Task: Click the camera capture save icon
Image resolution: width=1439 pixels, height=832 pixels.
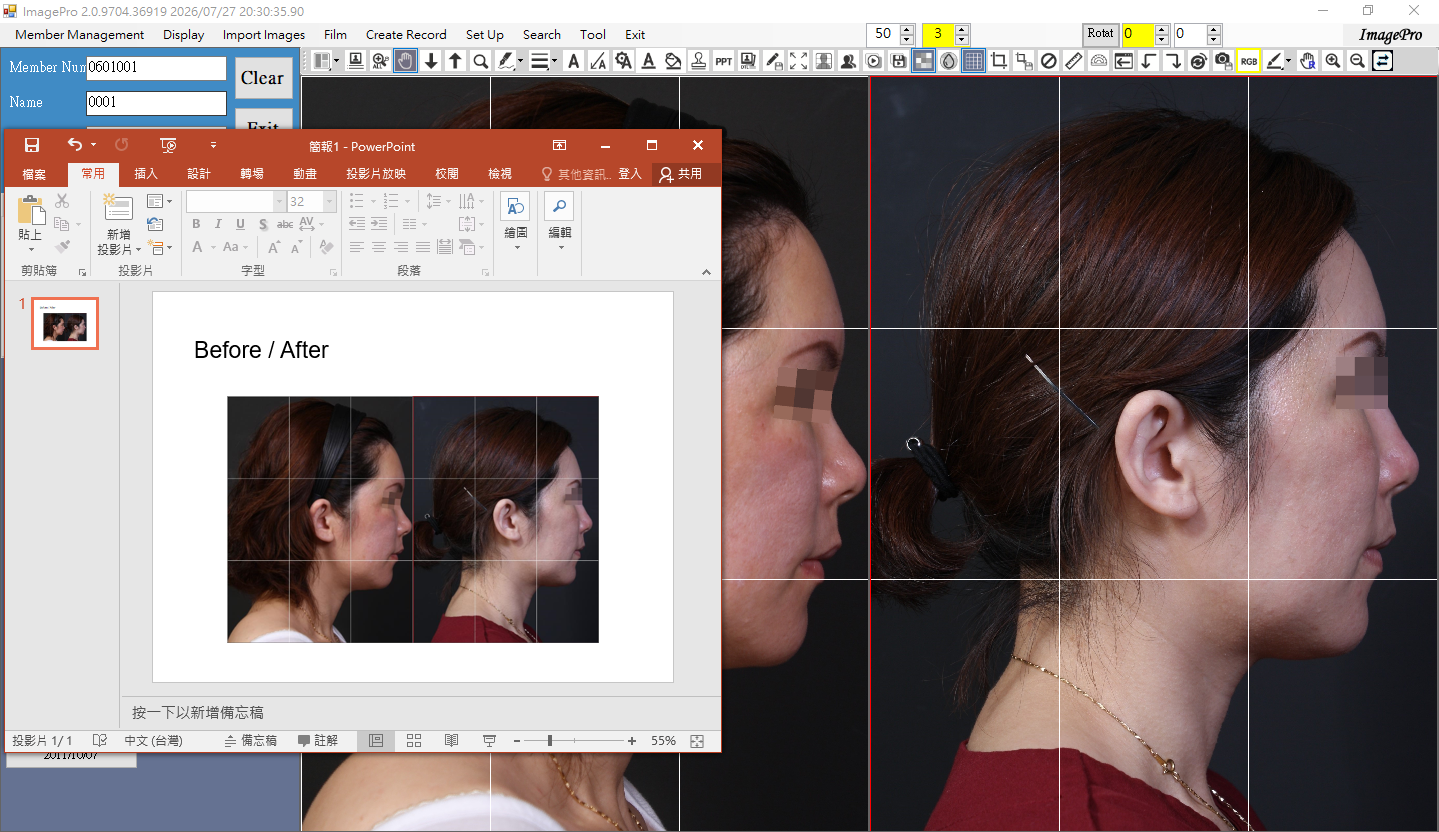Action: click(1224, 61)
